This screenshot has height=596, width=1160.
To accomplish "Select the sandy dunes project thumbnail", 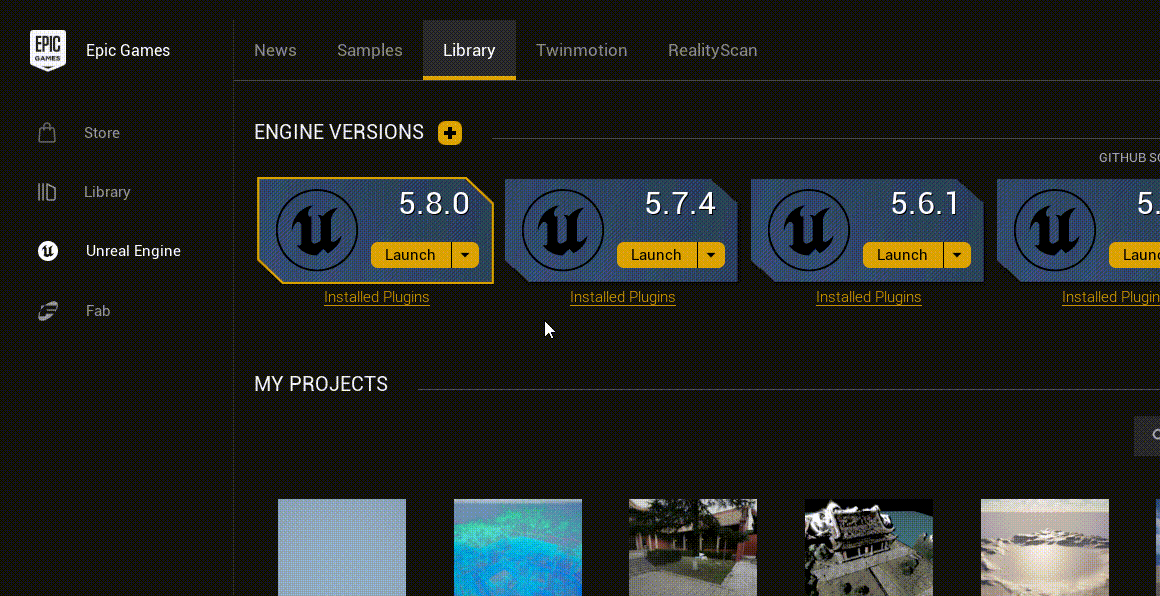I will tap(1045, 547).
